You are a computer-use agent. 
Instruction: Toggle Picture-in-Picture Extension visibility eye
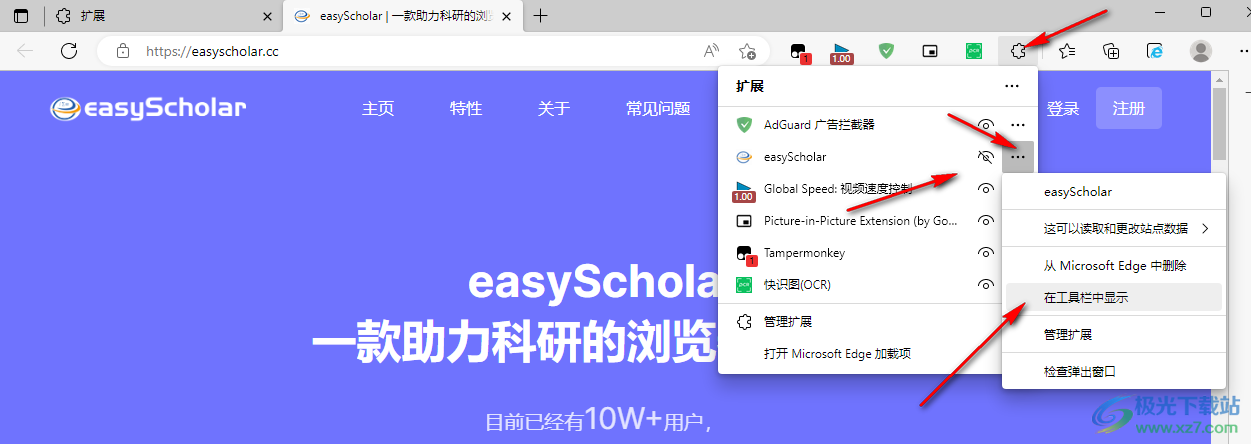click(986, 221)
